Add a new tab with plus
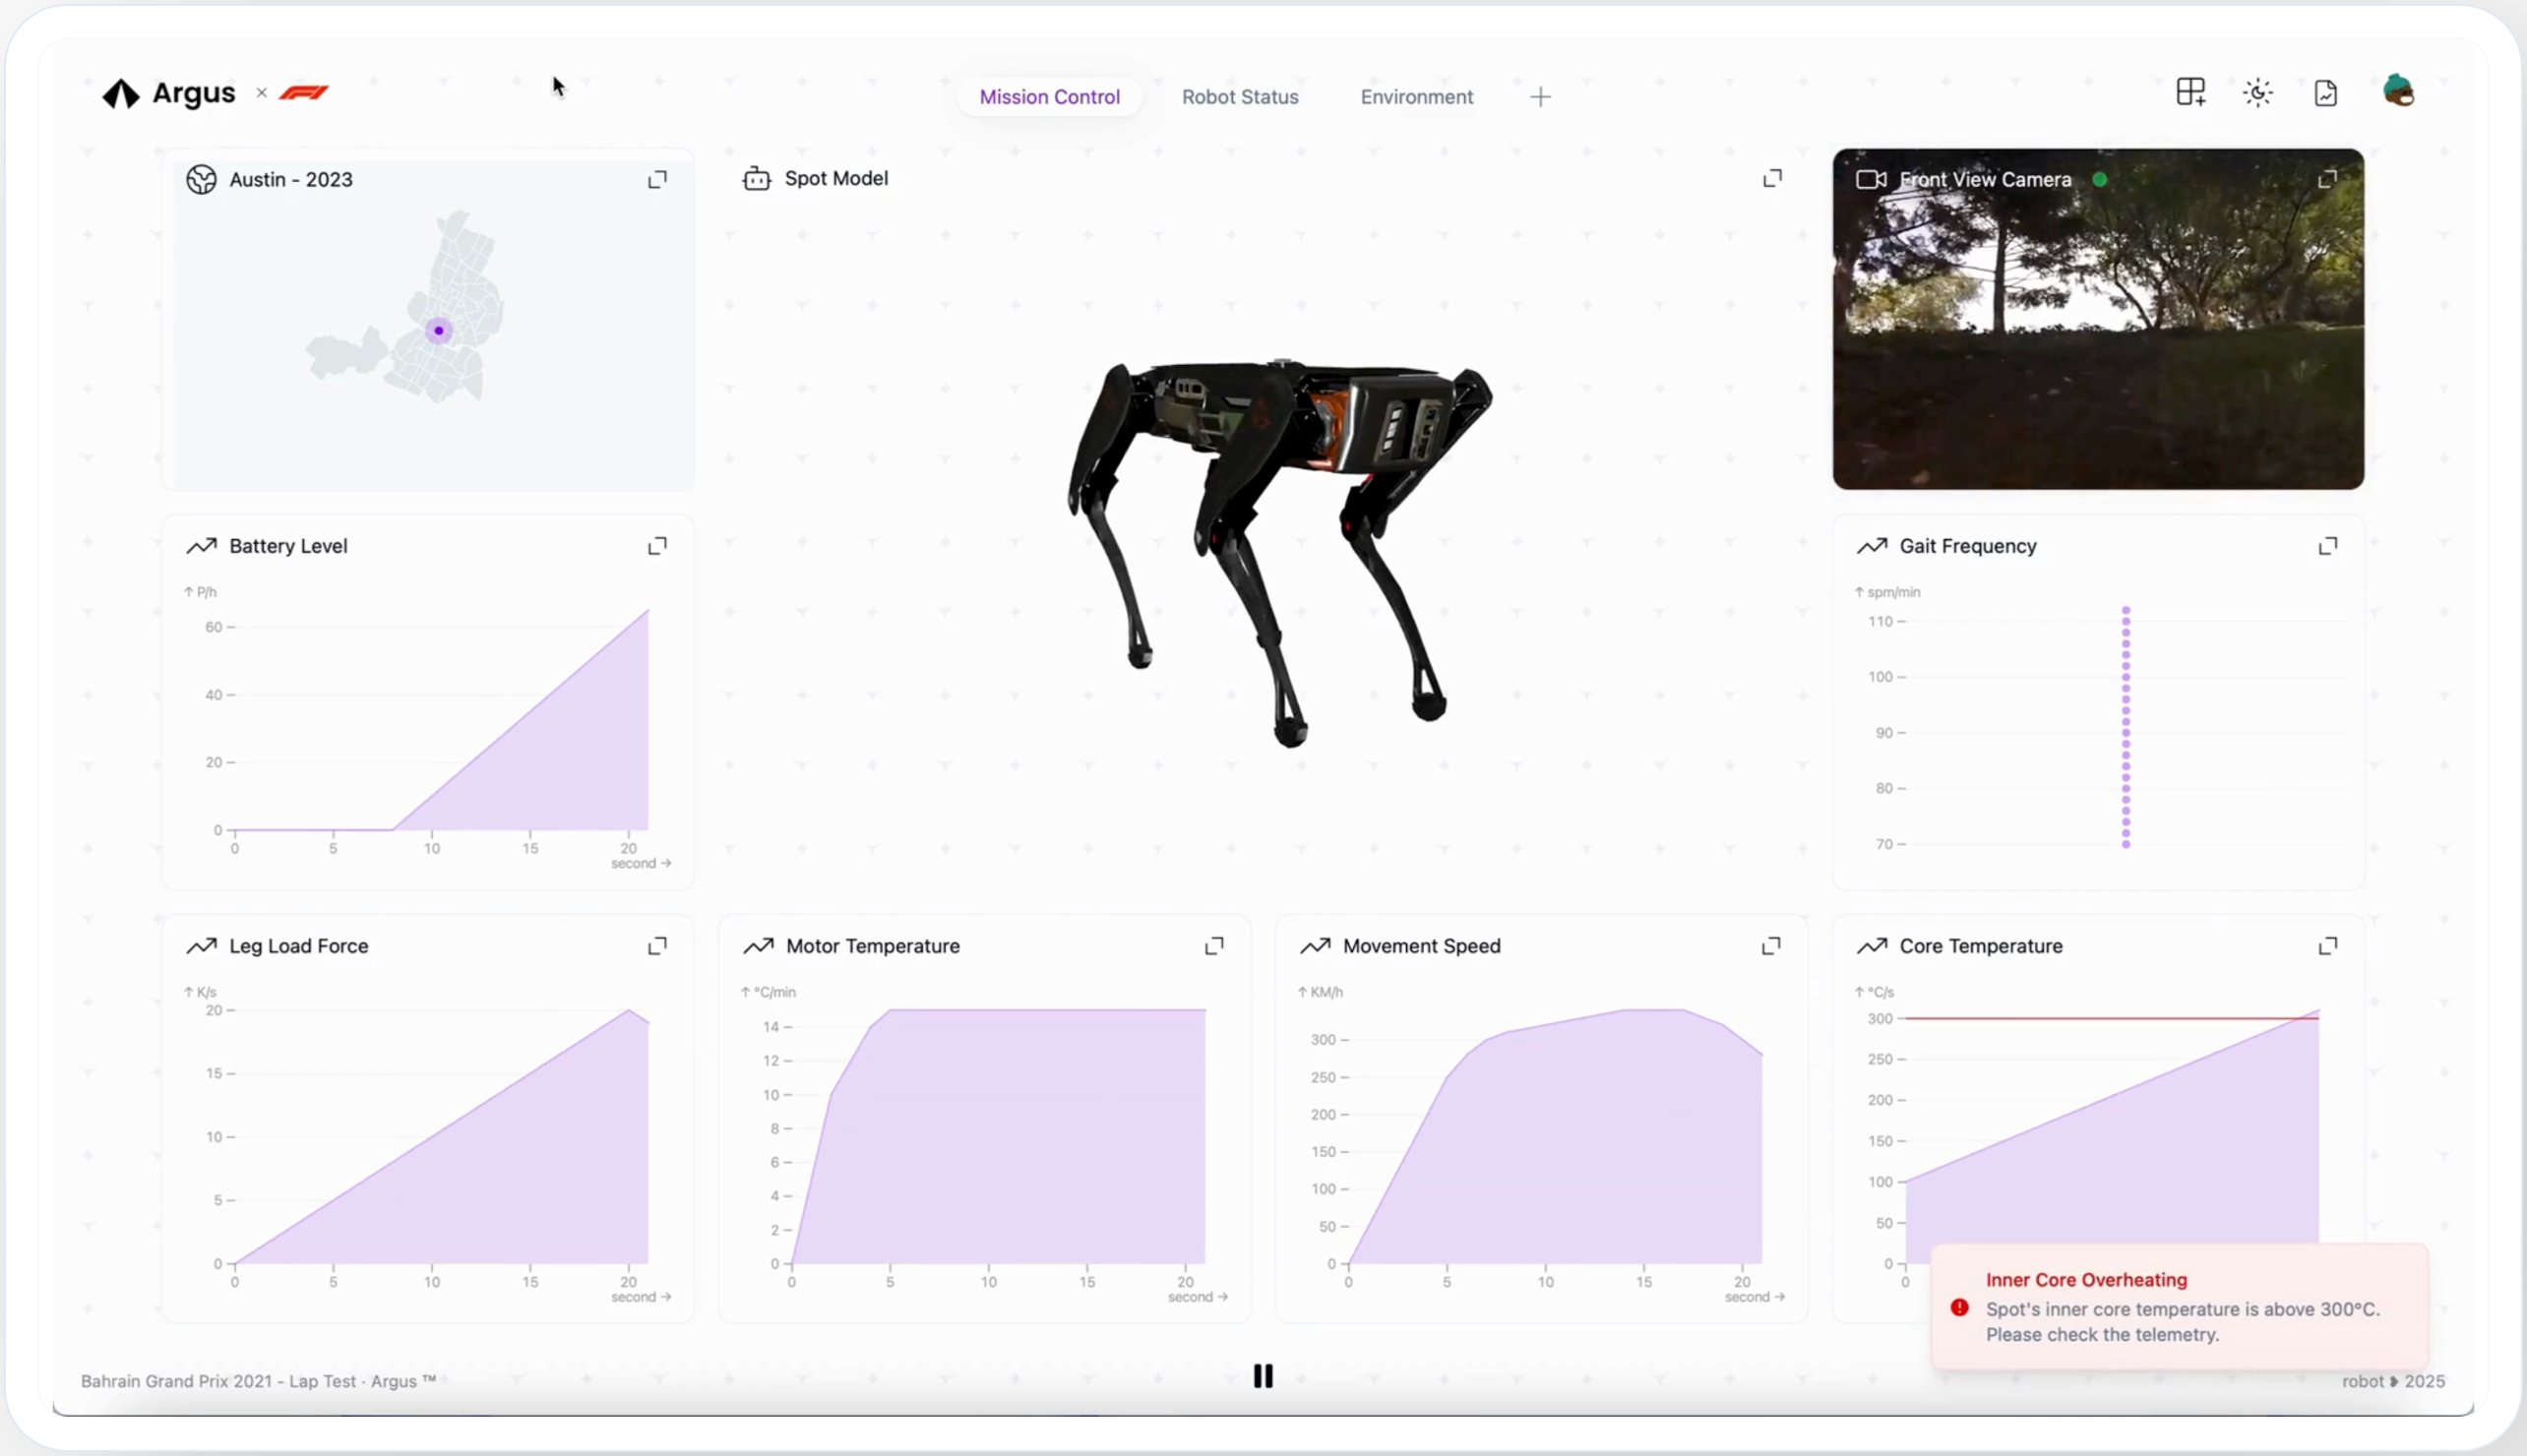2527x1456 pixels. point(1540,97)
